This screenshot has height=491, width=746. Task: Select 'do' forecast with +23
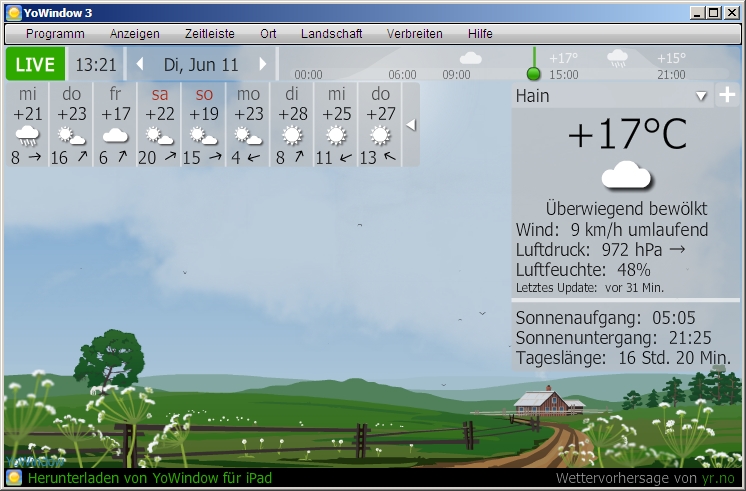[x=71, y=125]
